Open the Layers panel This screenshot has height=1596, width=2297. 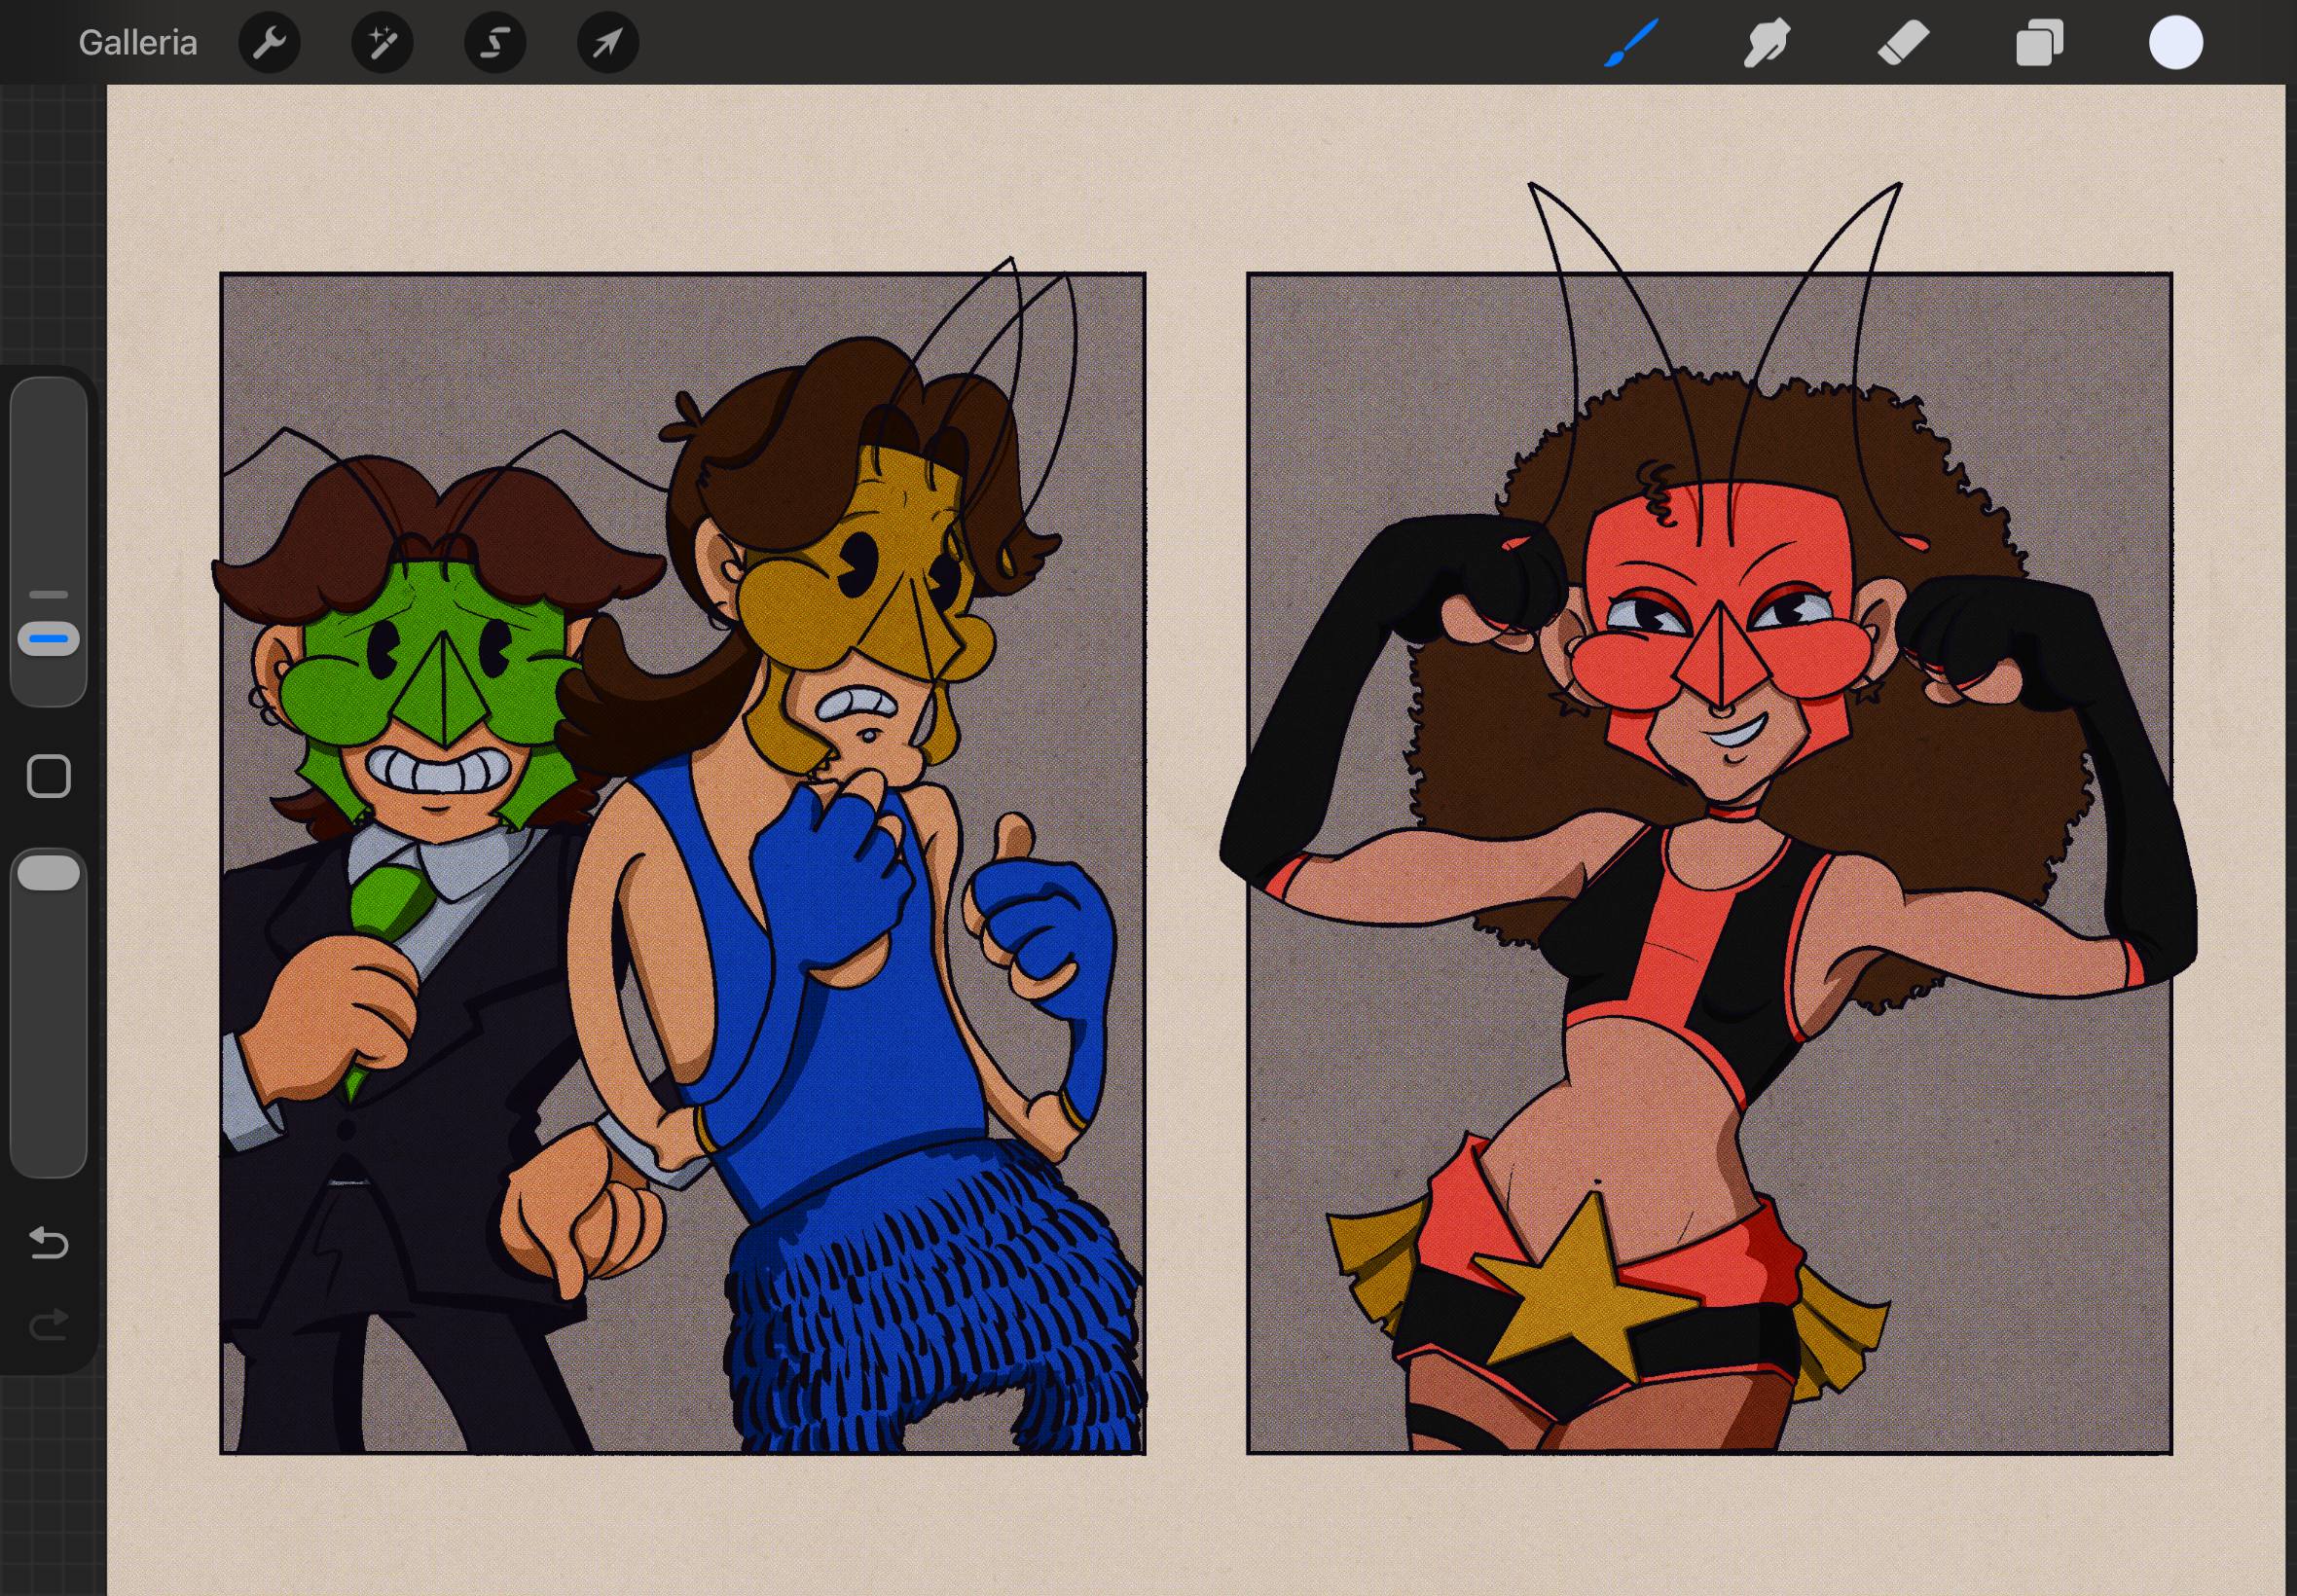point(2039,43)
